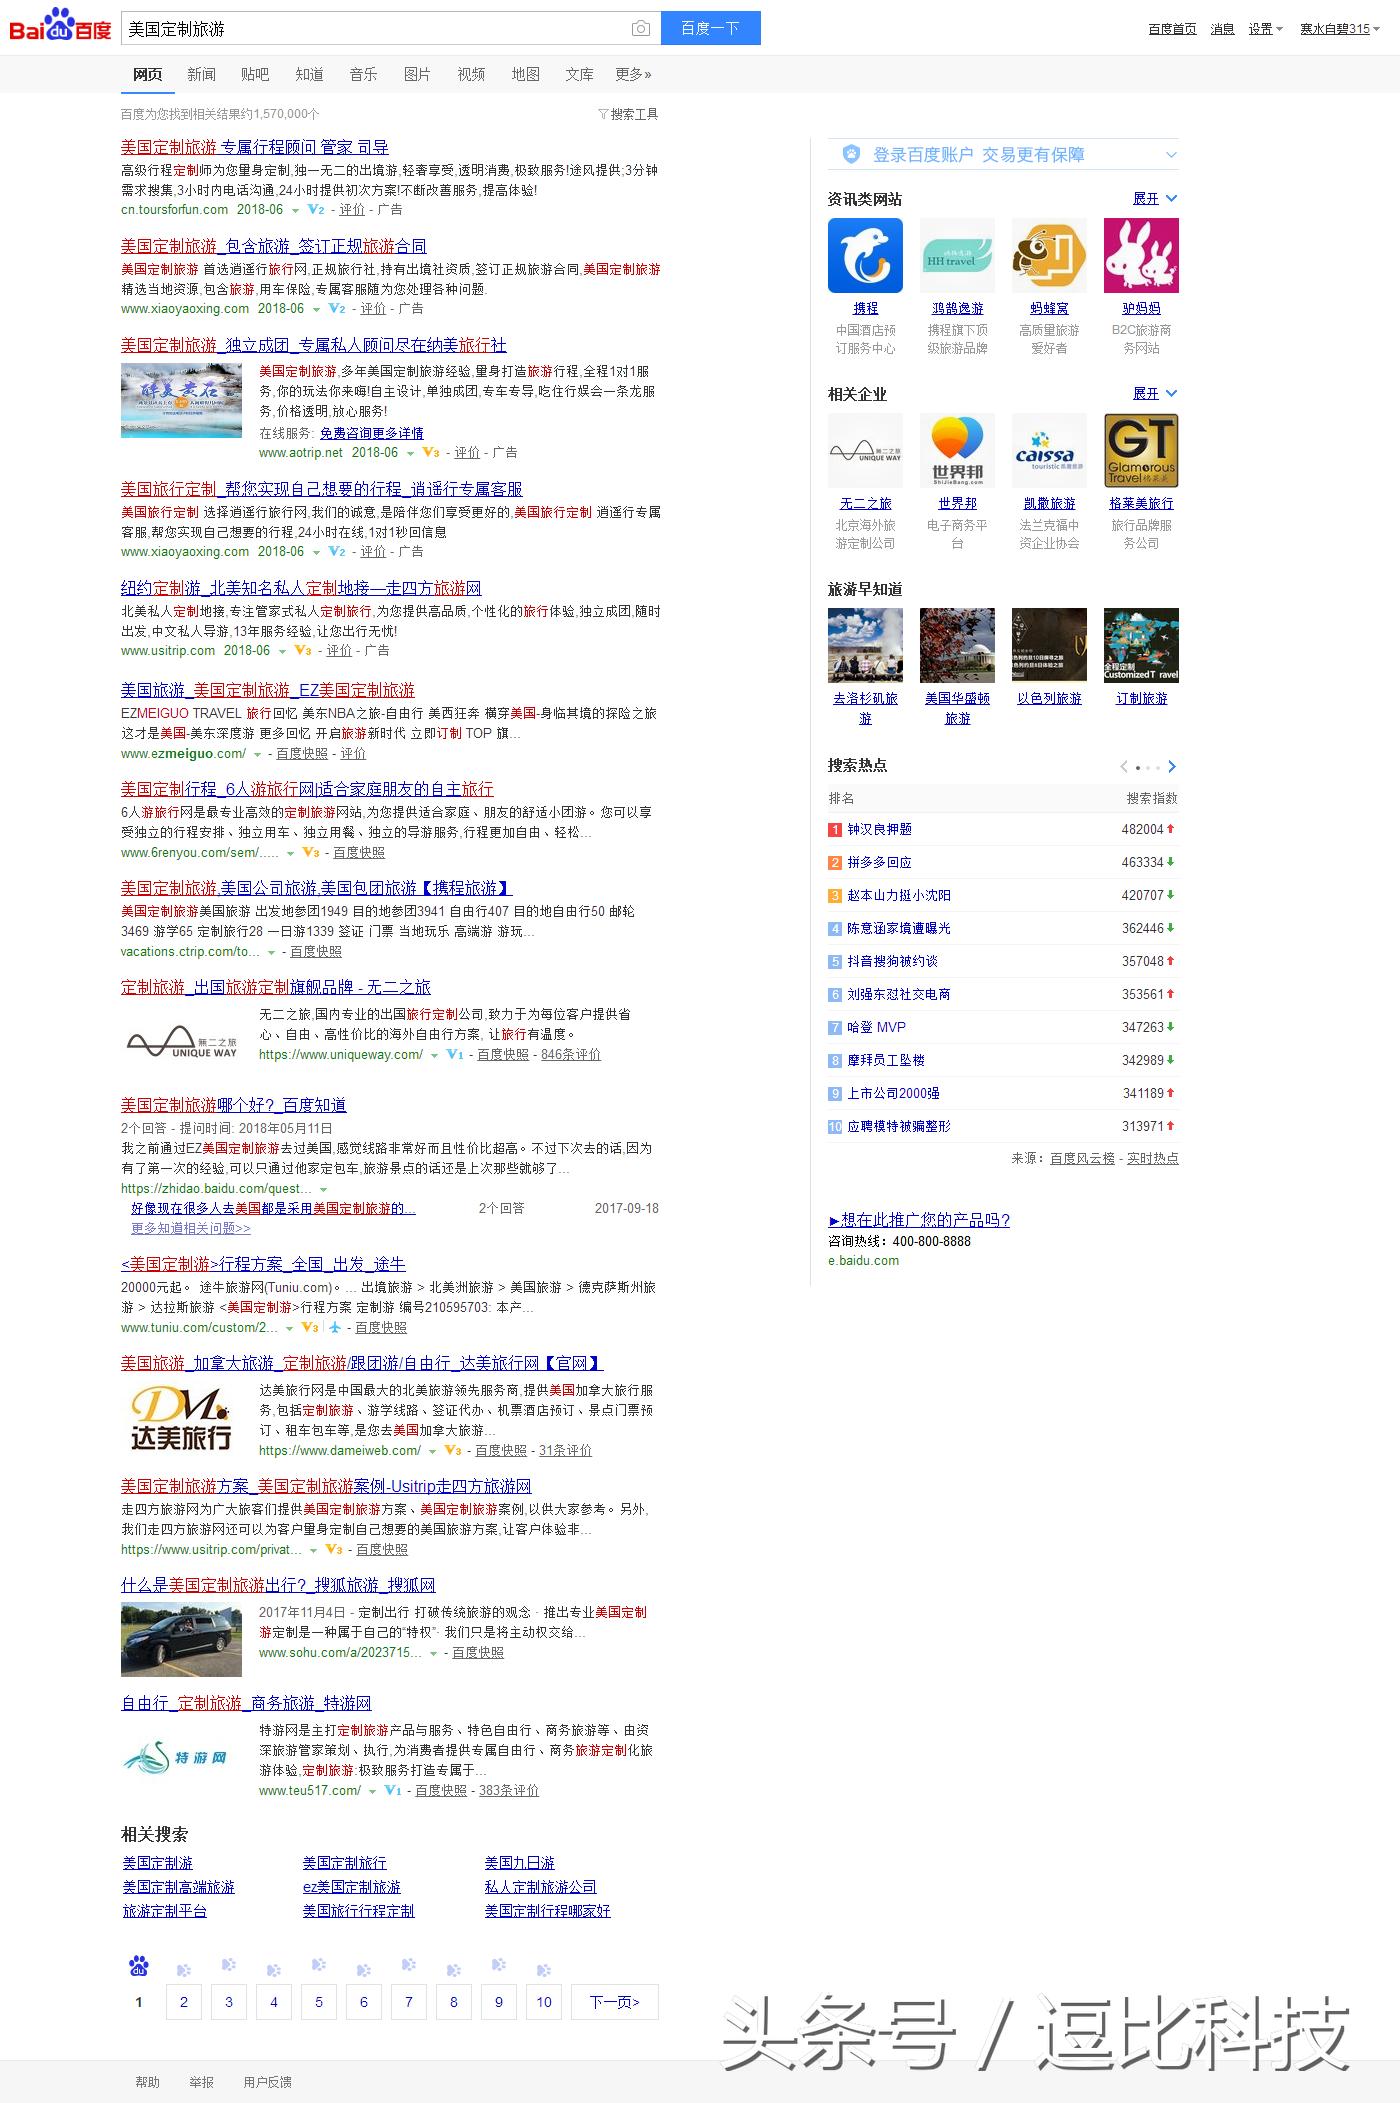Click the Baidu logo
The image size is (1400, 2103).
[x=60, y=25]
